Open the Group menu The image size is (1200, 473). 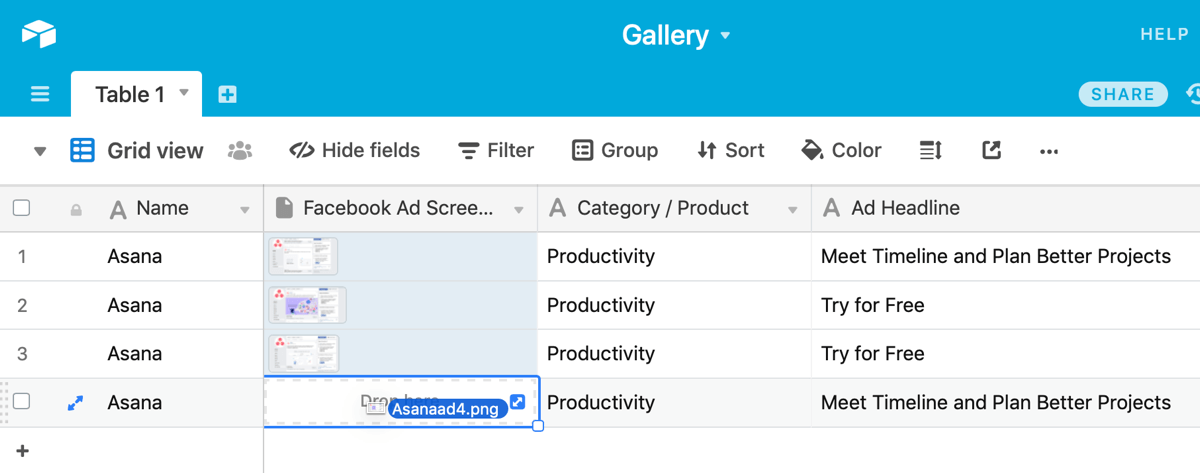tap(615, 151)
